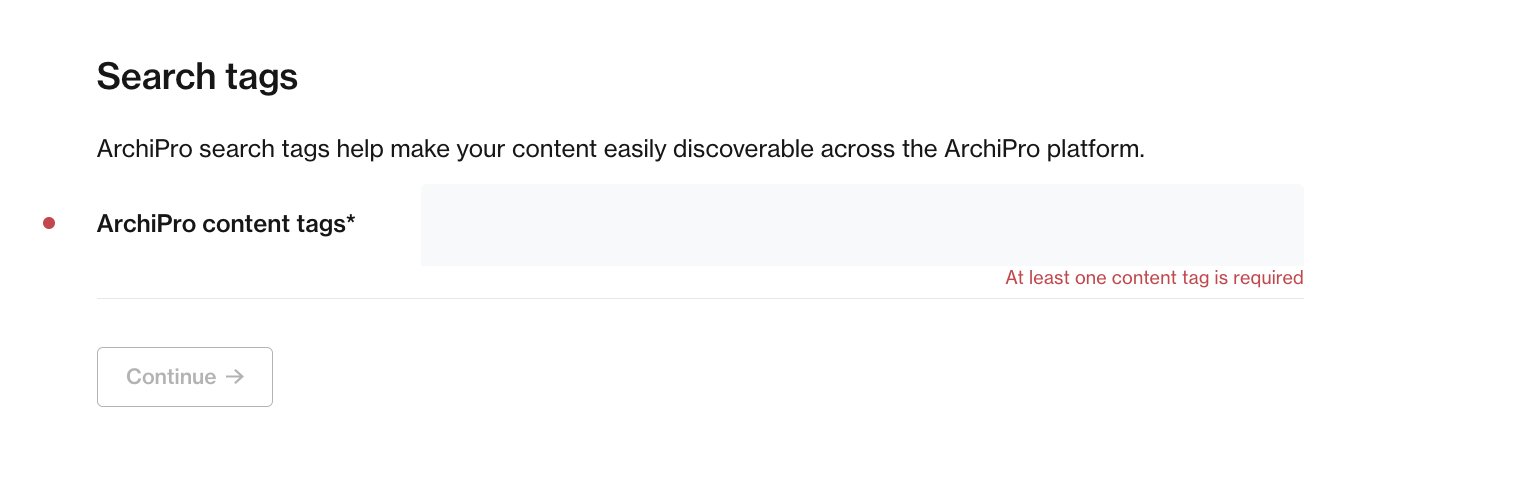
Task: Click 'ArchiPro search tags' phrase starting the description
Action: [214, 150]
